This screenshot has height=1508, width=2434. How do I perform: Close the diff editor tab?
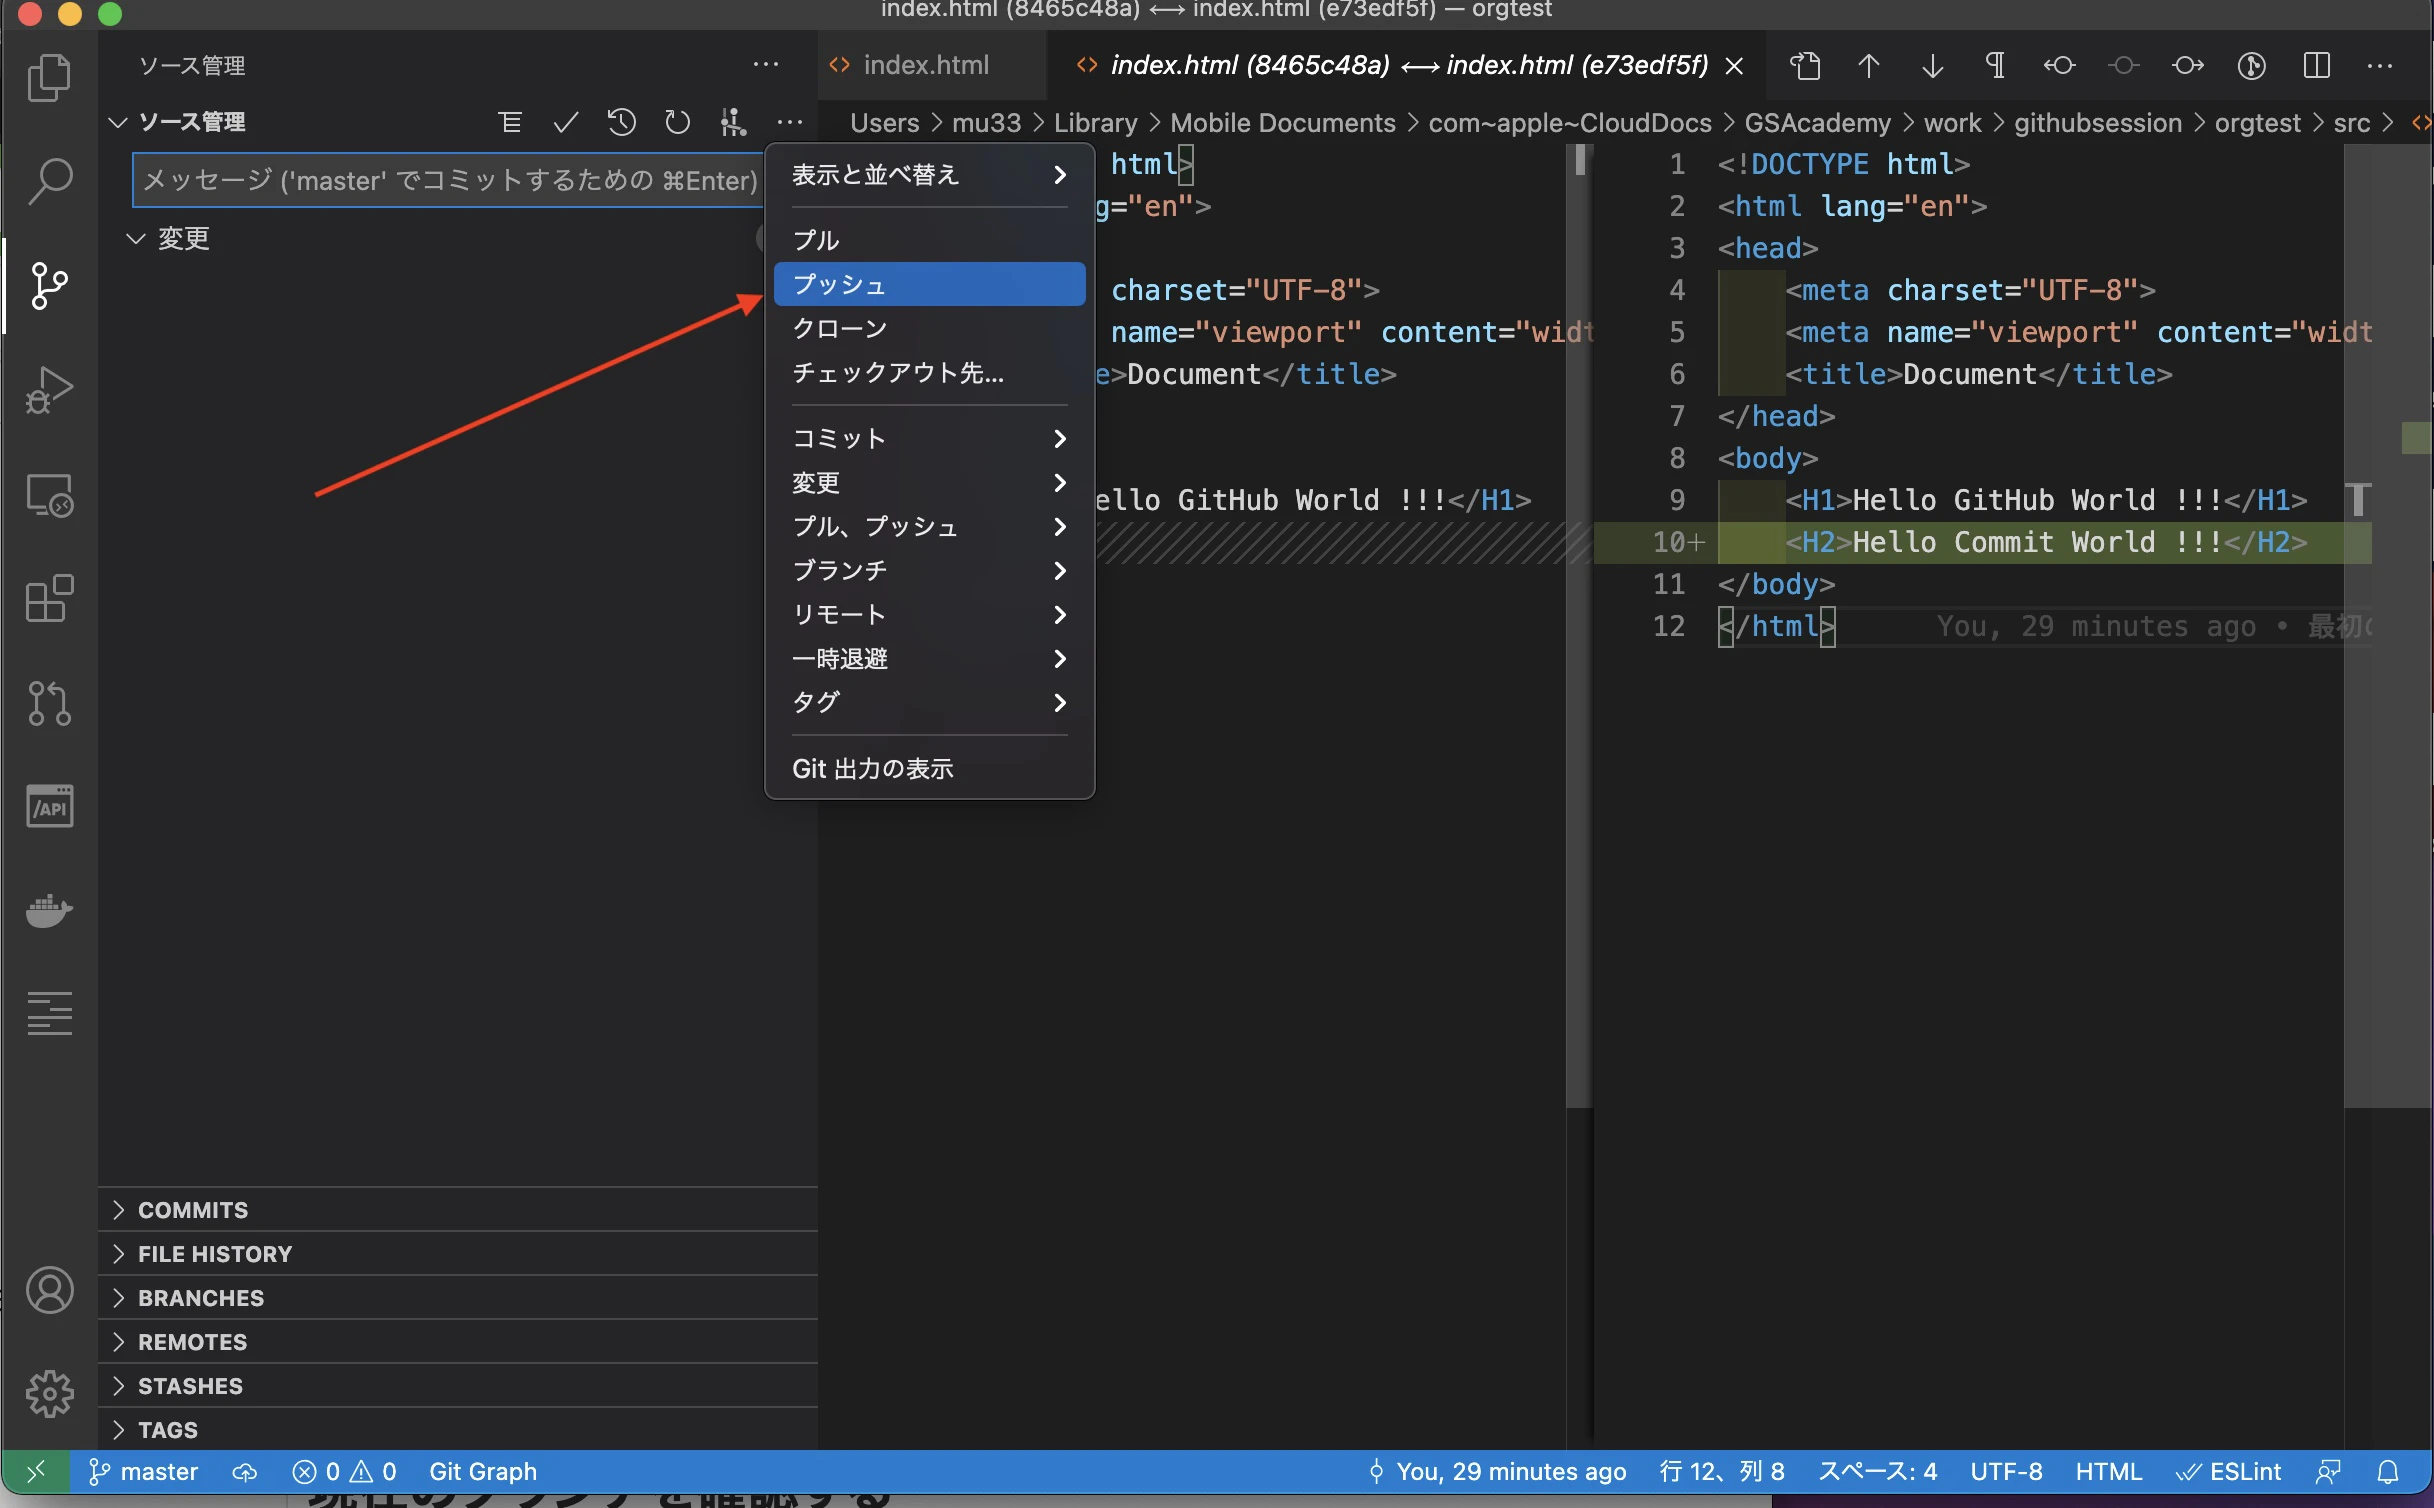pos(1735,66)
